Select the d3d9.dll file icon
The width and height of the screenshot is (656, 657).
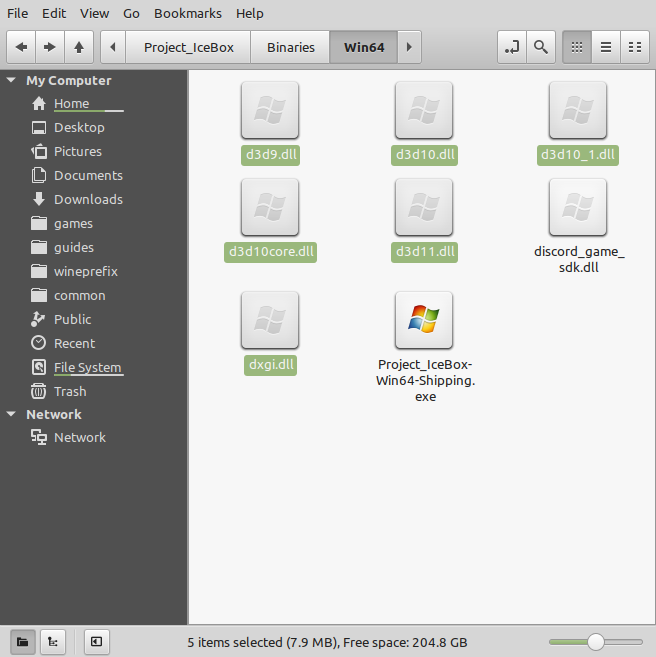click(x=270, y=110)
